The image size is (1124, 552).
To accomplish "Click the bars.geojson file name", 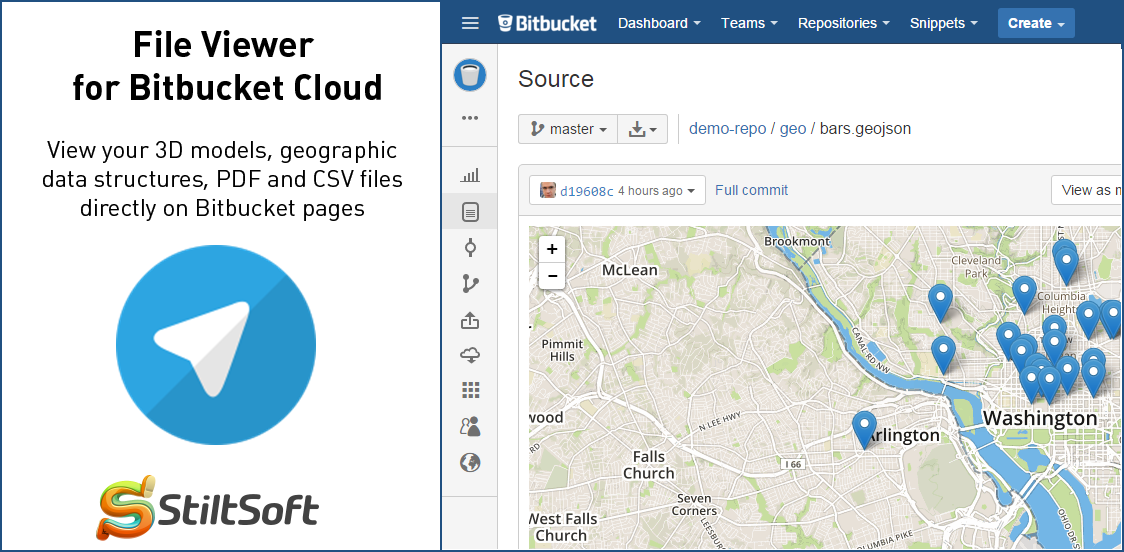I will pyautogui.click(x=865, y=129).
